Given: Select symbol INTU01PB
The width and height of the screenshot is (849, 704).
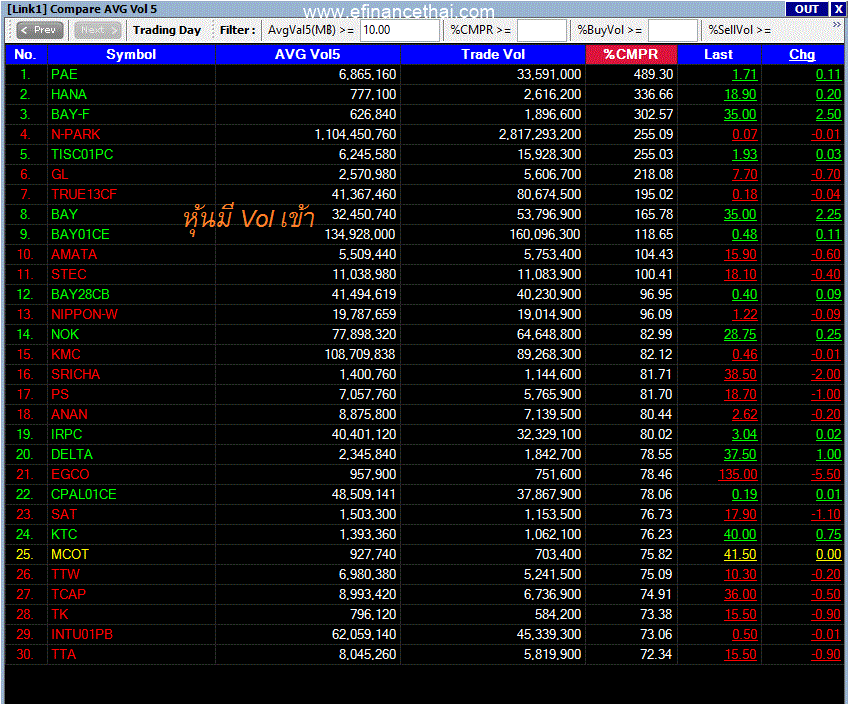Looking at the screenshot, I should 82,635.
